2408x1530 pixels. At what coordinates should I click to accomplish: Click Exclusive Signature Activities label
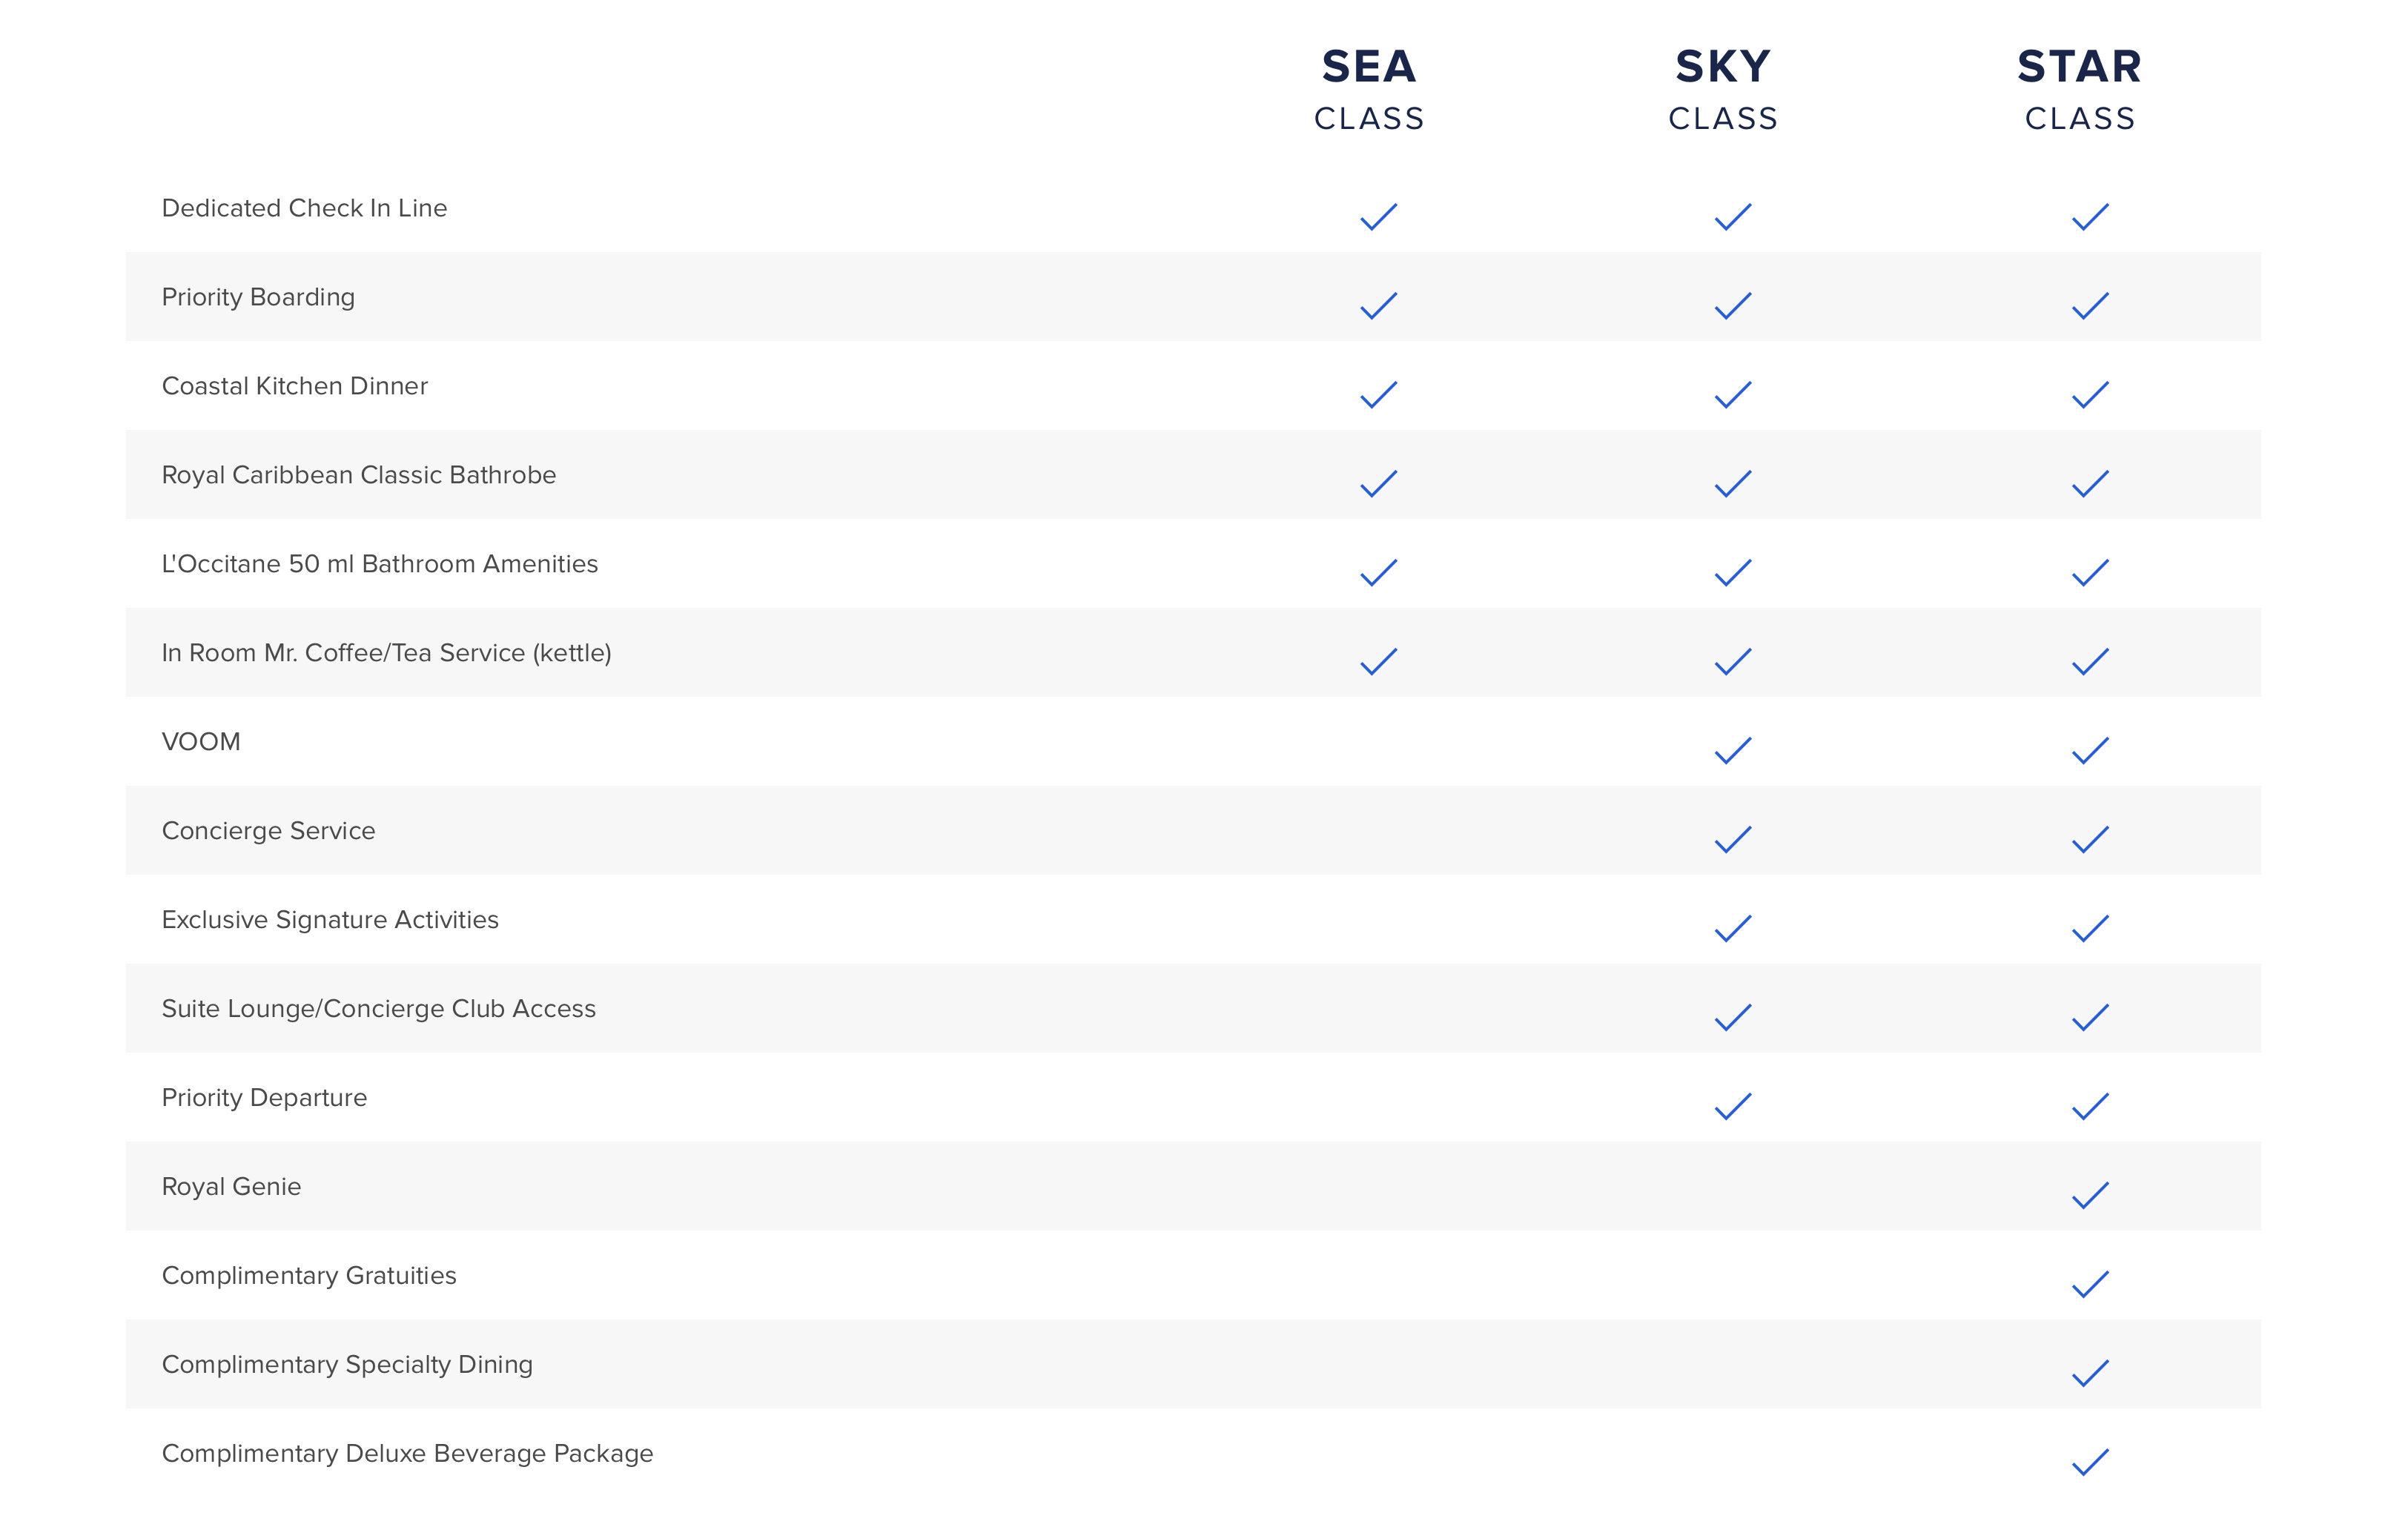[x=330, y=921]
